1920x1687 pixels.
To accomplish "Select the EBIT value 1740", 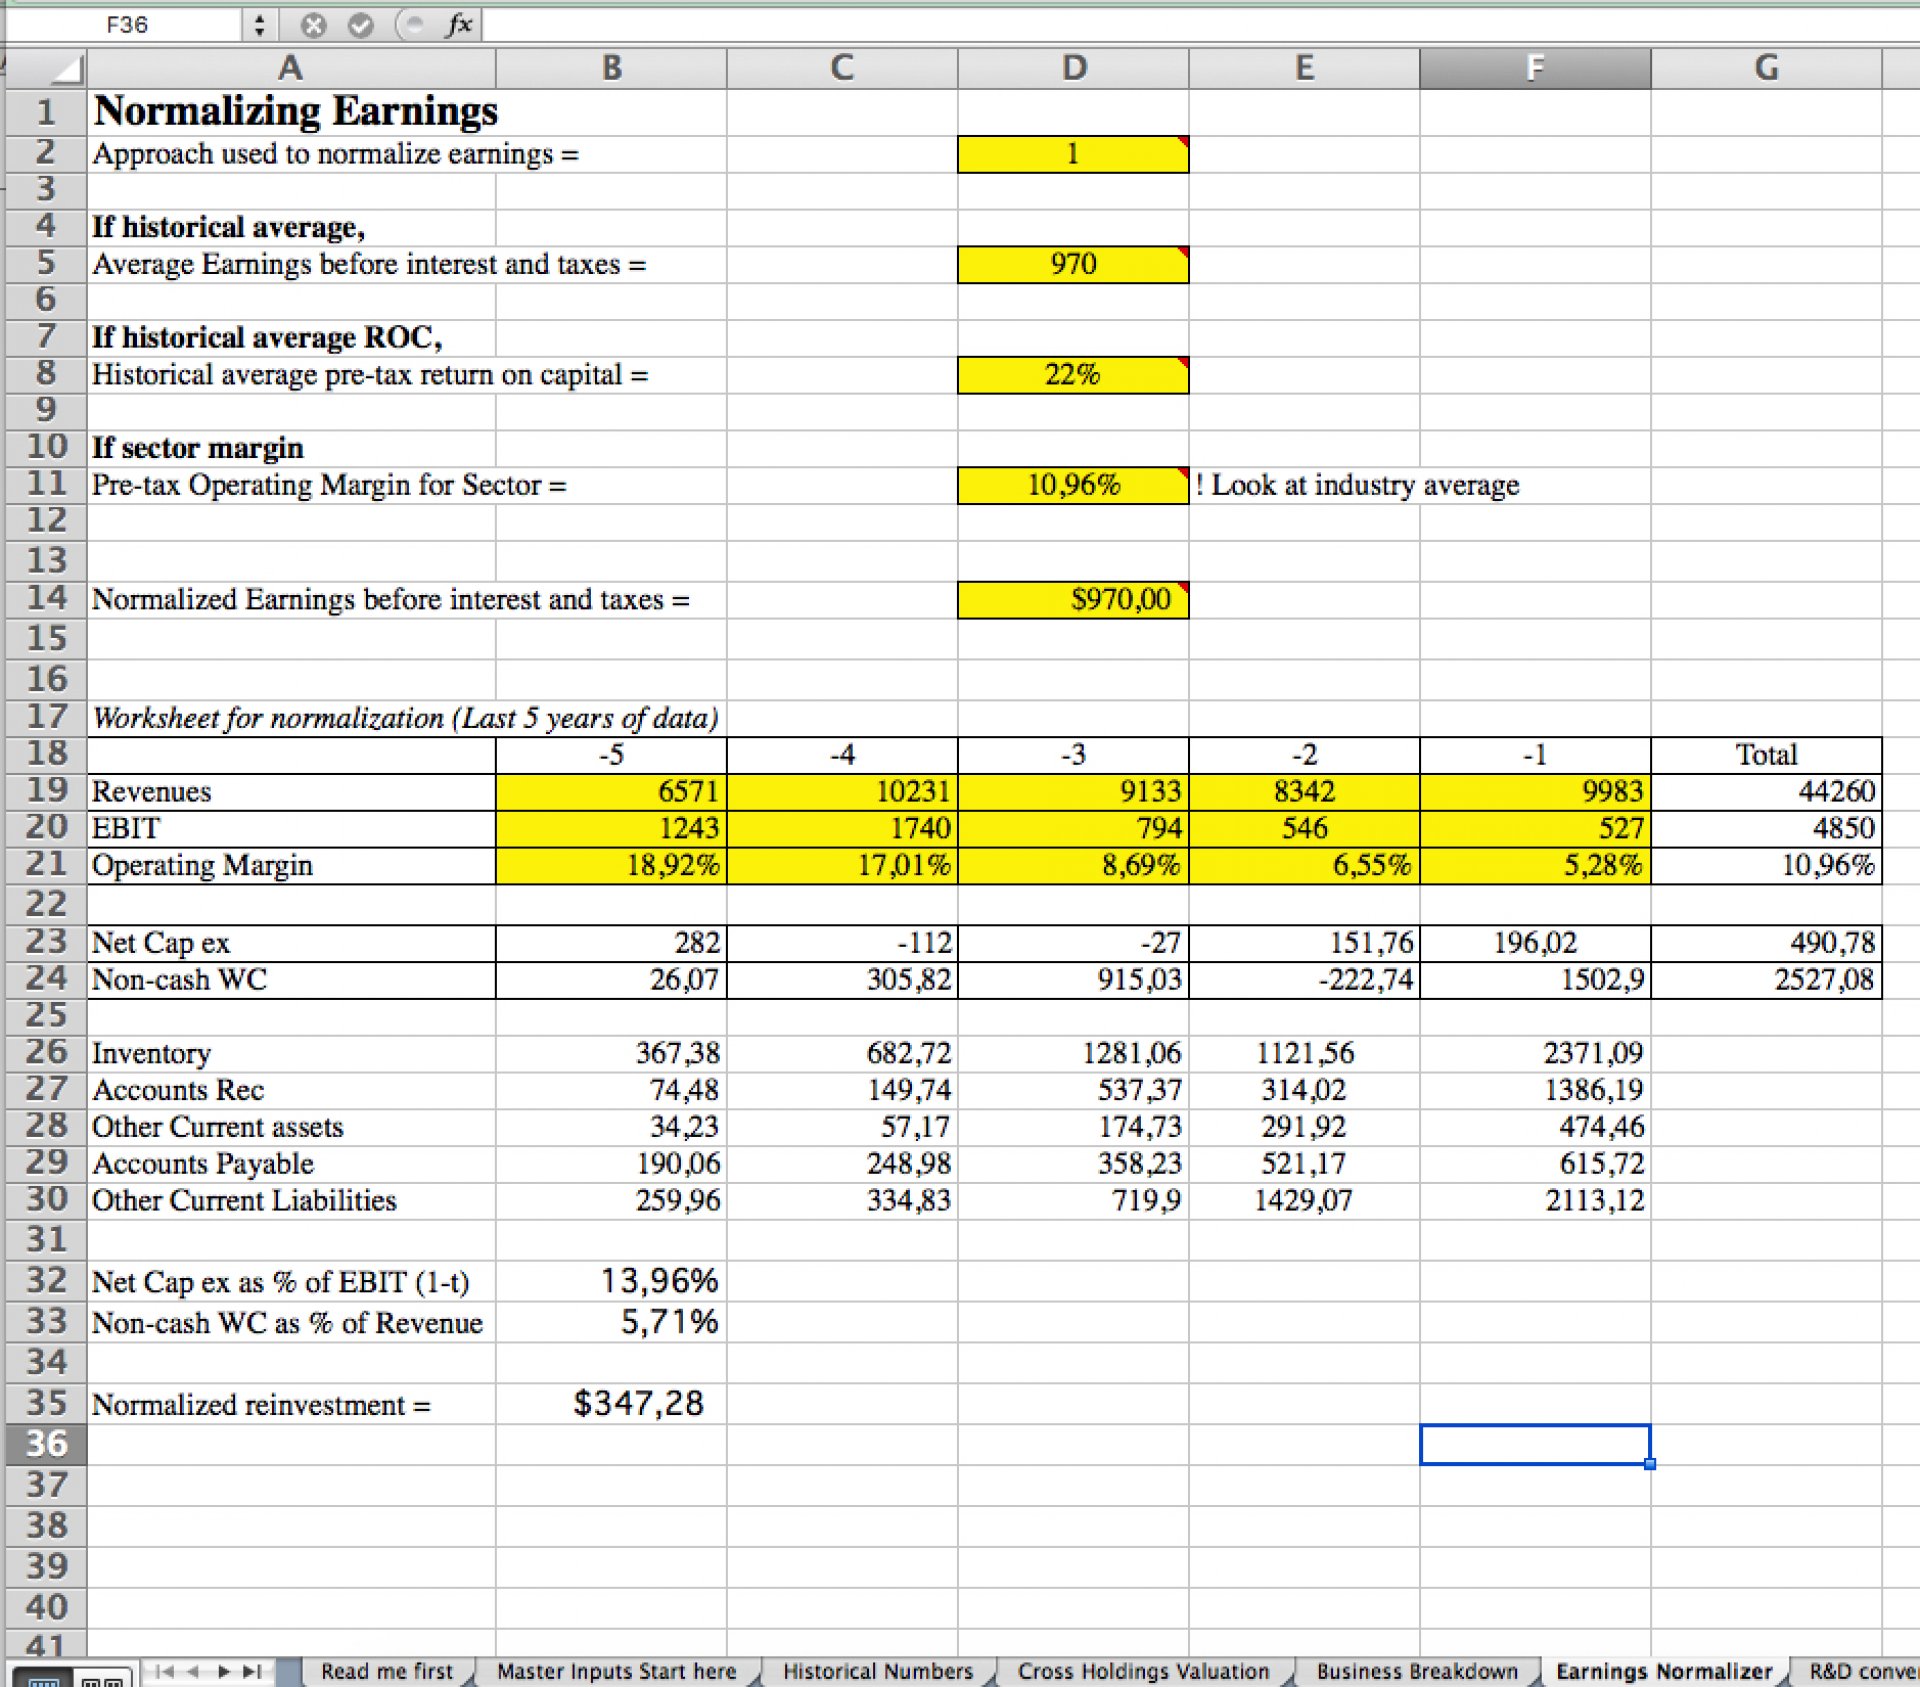I will (x=842, y=828).
